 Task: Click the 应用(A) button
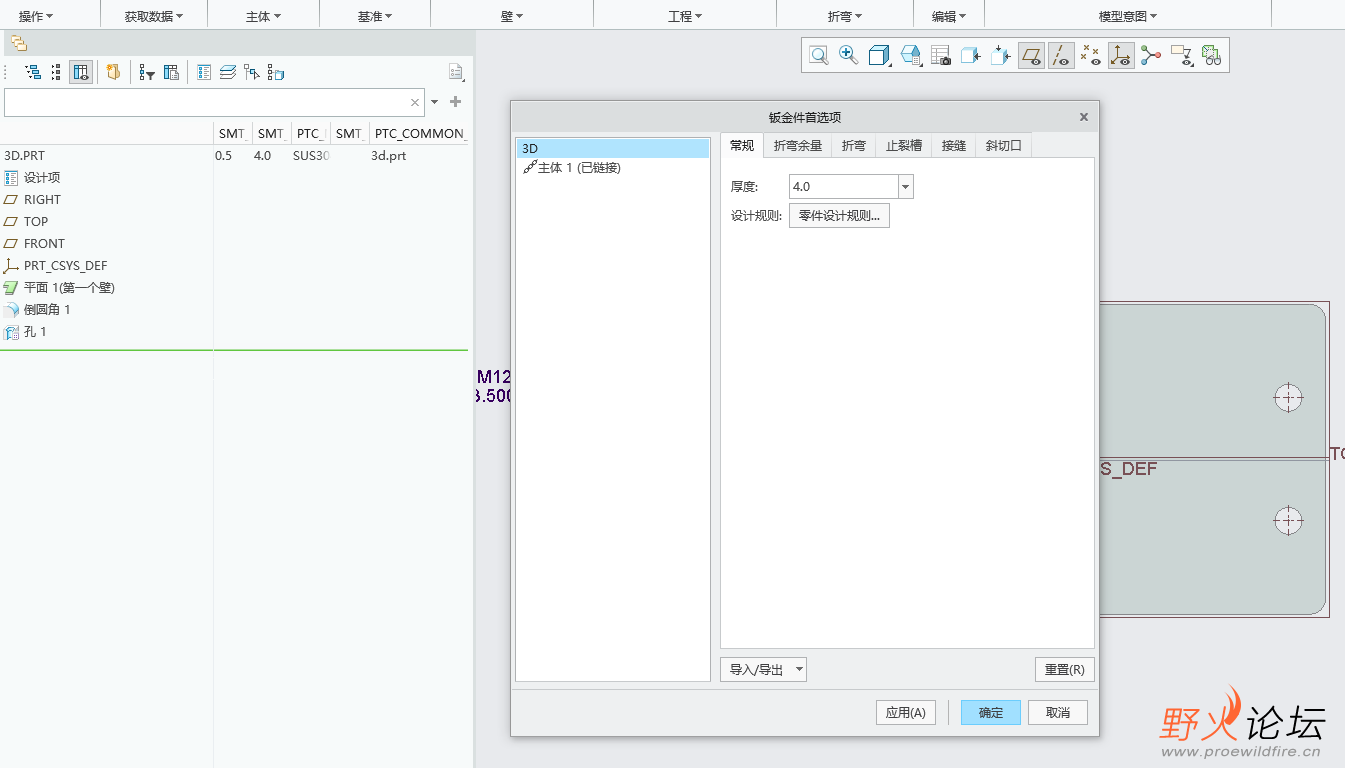pos(906,713)
